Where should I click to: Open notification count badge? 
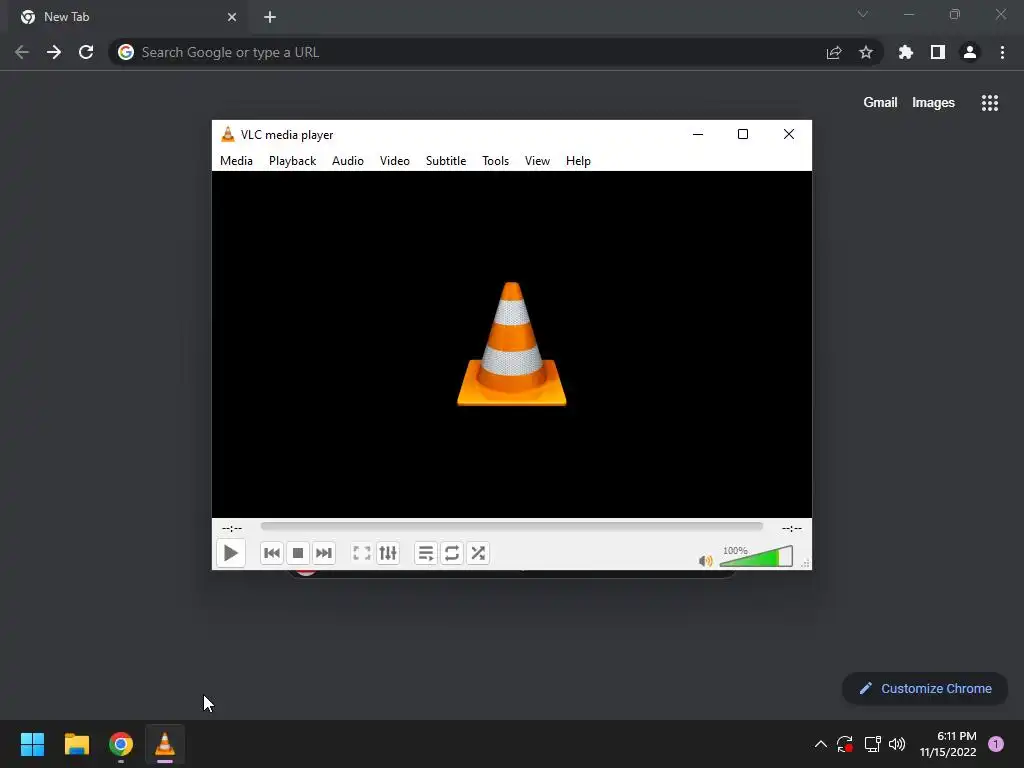pos(996,744)
